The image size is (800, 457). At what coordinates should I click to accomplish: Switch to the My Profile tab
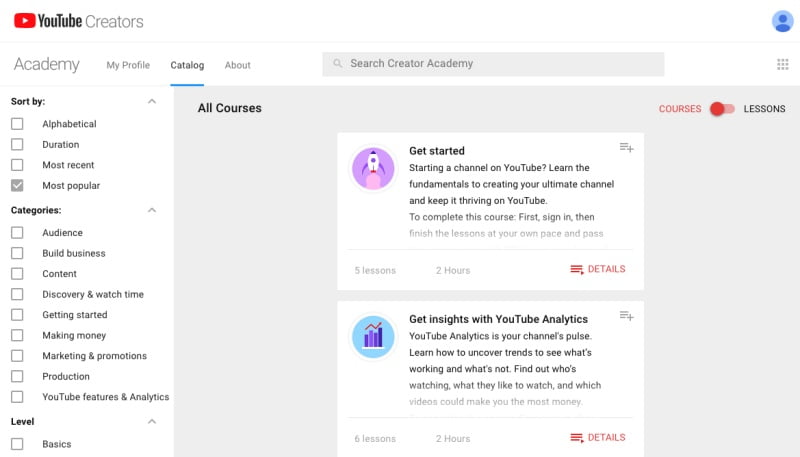[x=128, y=65]
